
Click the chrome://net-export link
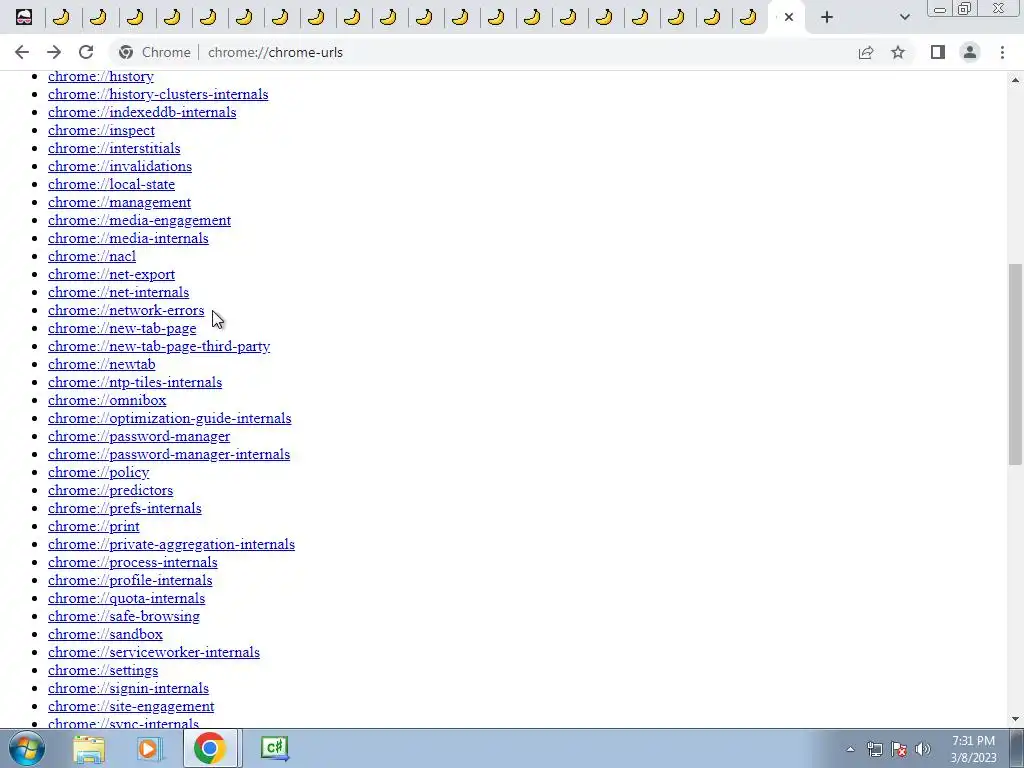point(111,274)
